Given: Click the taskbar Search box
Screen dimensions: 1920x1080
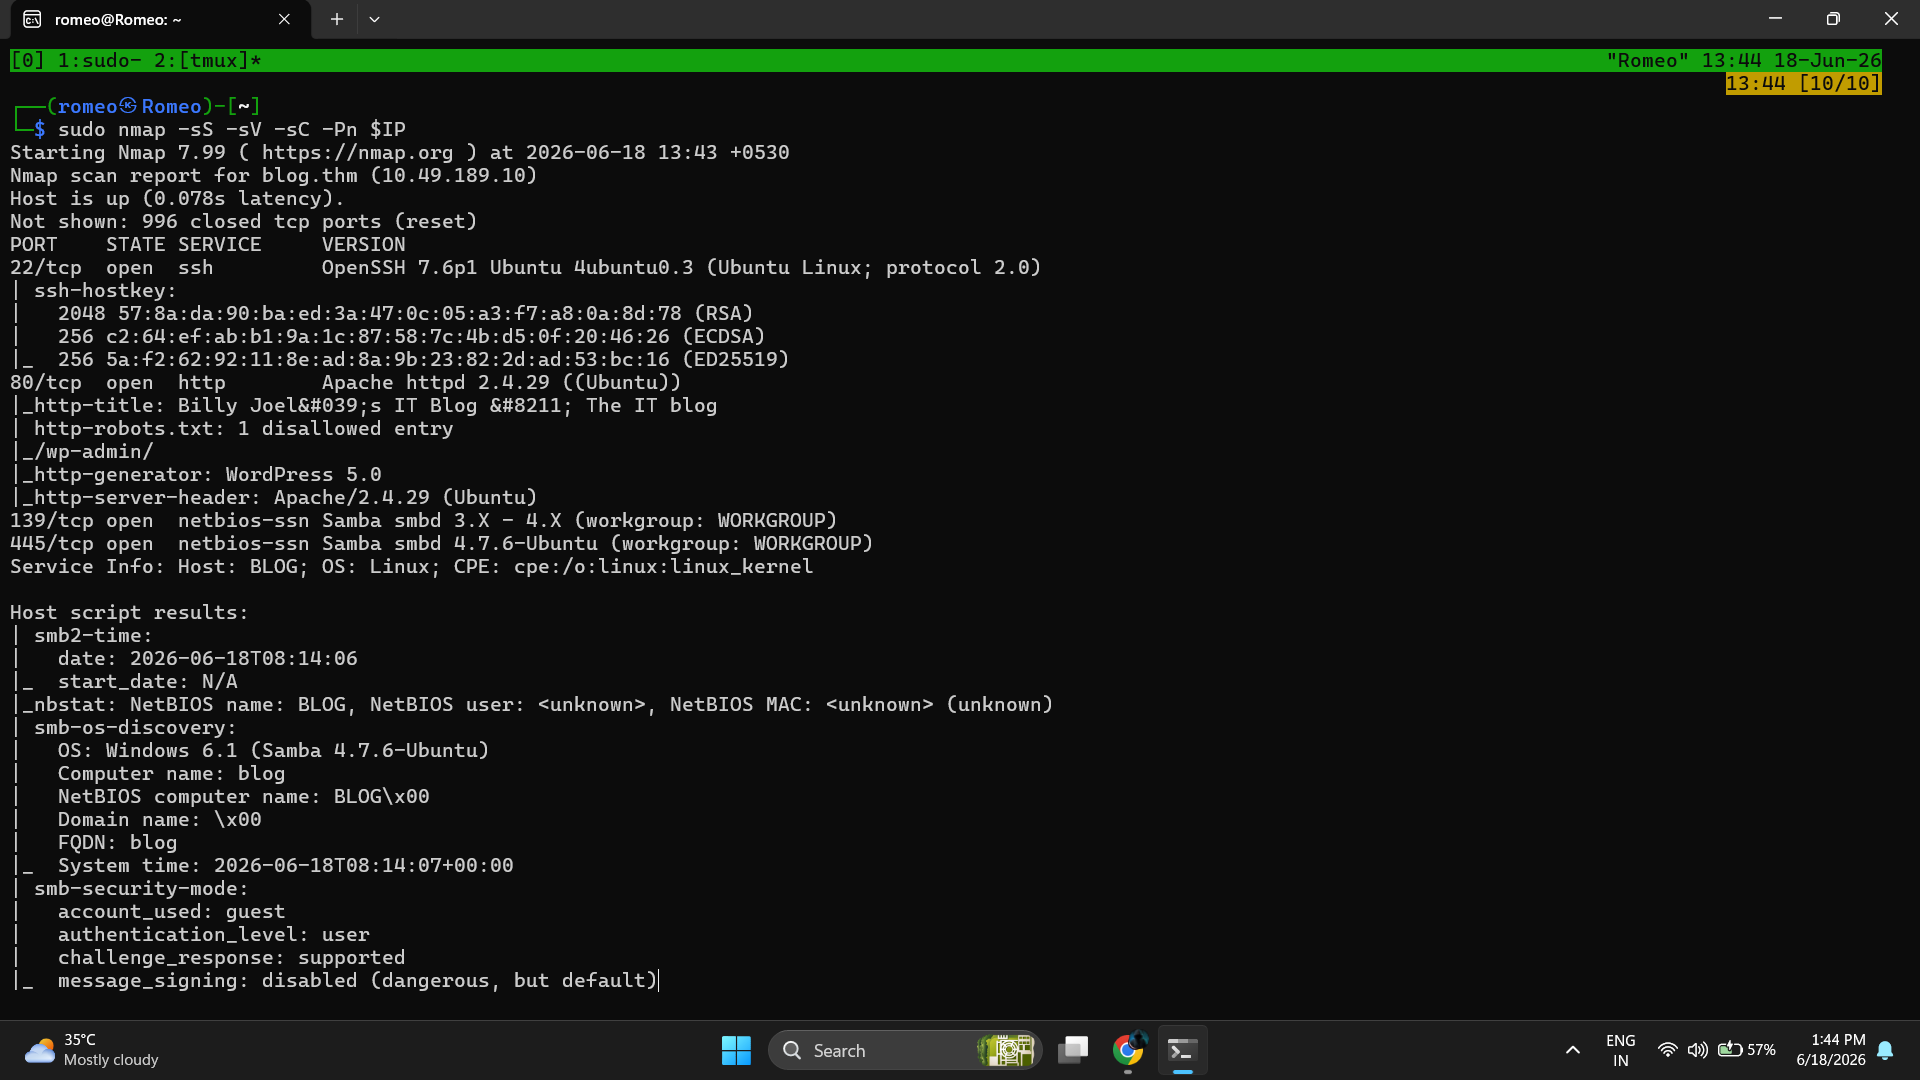Looking at the screenshot, I should pos(905,1050).
